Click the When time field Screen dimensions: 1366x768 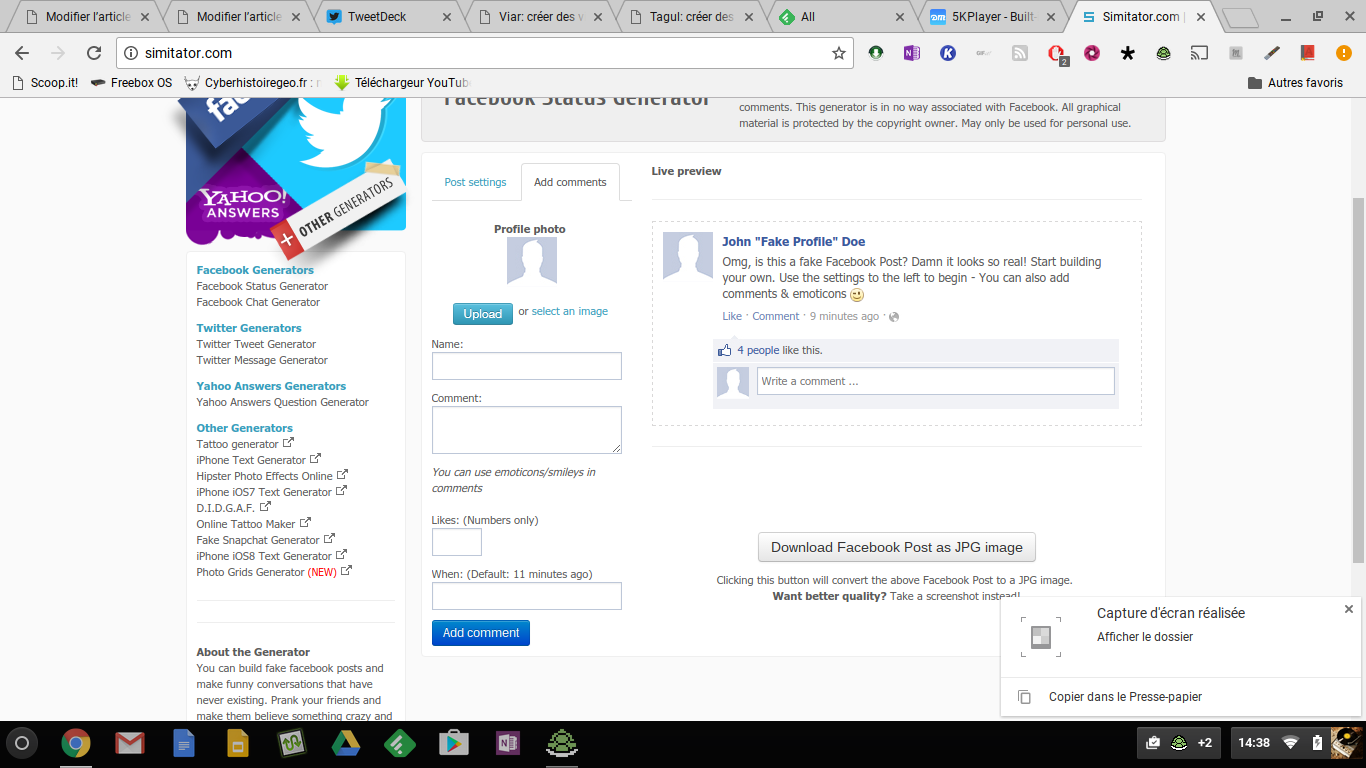tap(527, 596)
